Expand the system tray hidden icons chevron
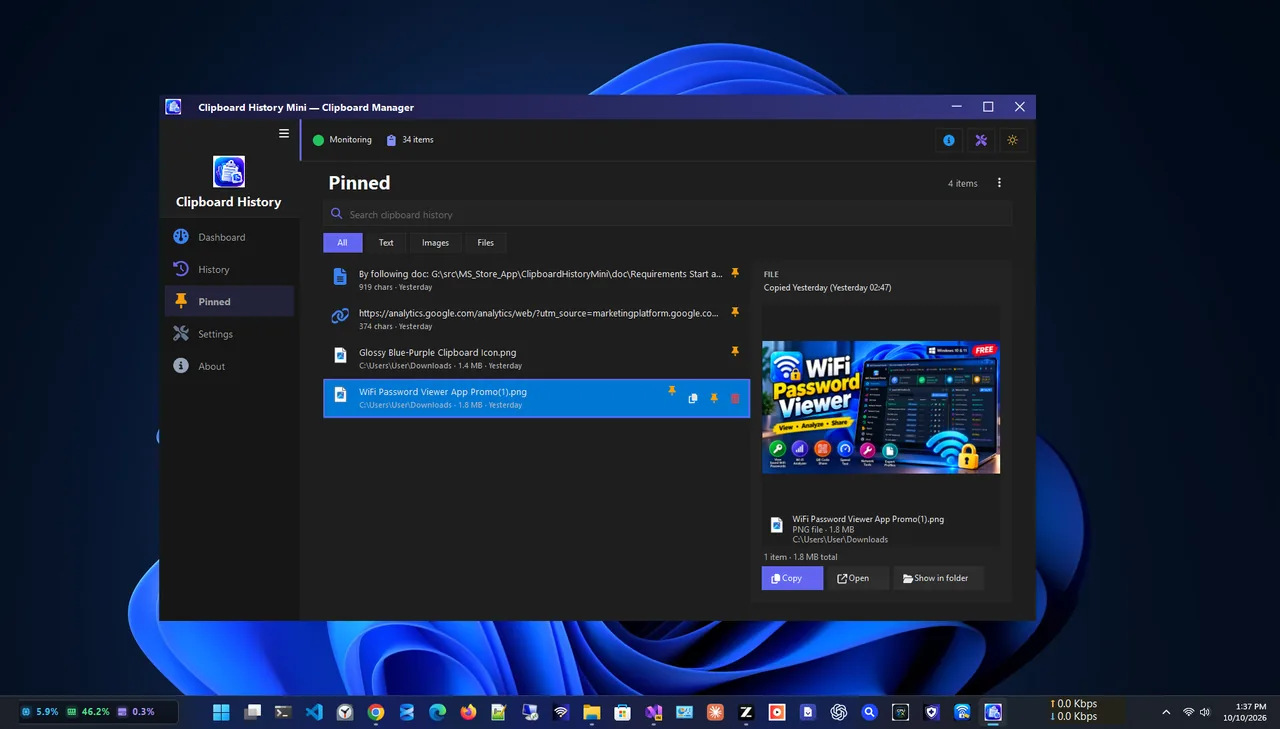Viewport: 1280px width, 729px height. pyautogui.click(x=1166, y=712)
